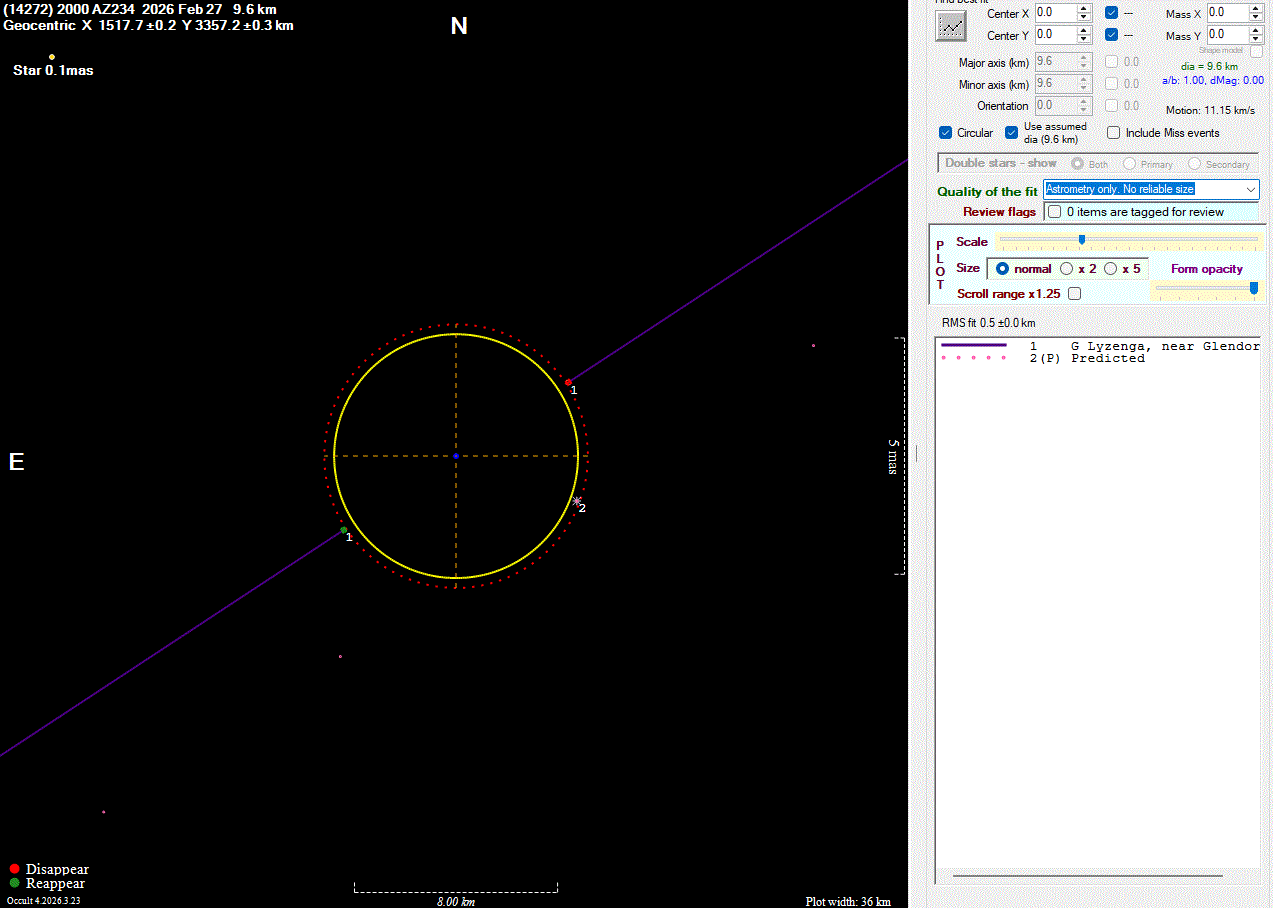Select plot size x 2
Viewport: 1273px width, 908px height.
pyautogui.click(x=1067, y=269)
